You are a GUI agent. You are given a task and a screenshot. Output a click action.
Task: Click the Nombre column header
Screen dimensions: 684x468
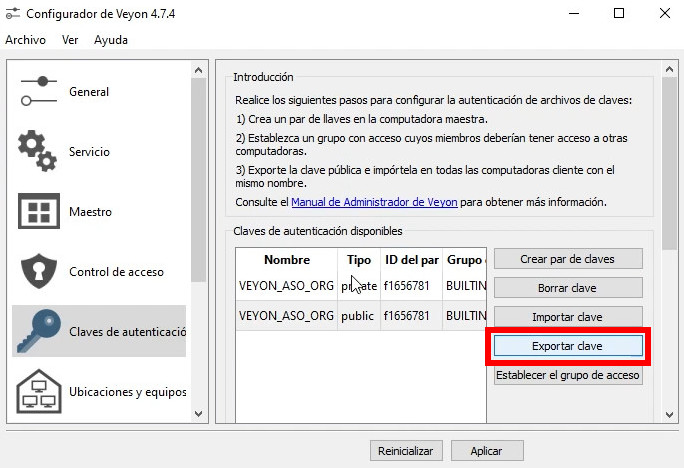pyautogui.click(x=286, y=260)
